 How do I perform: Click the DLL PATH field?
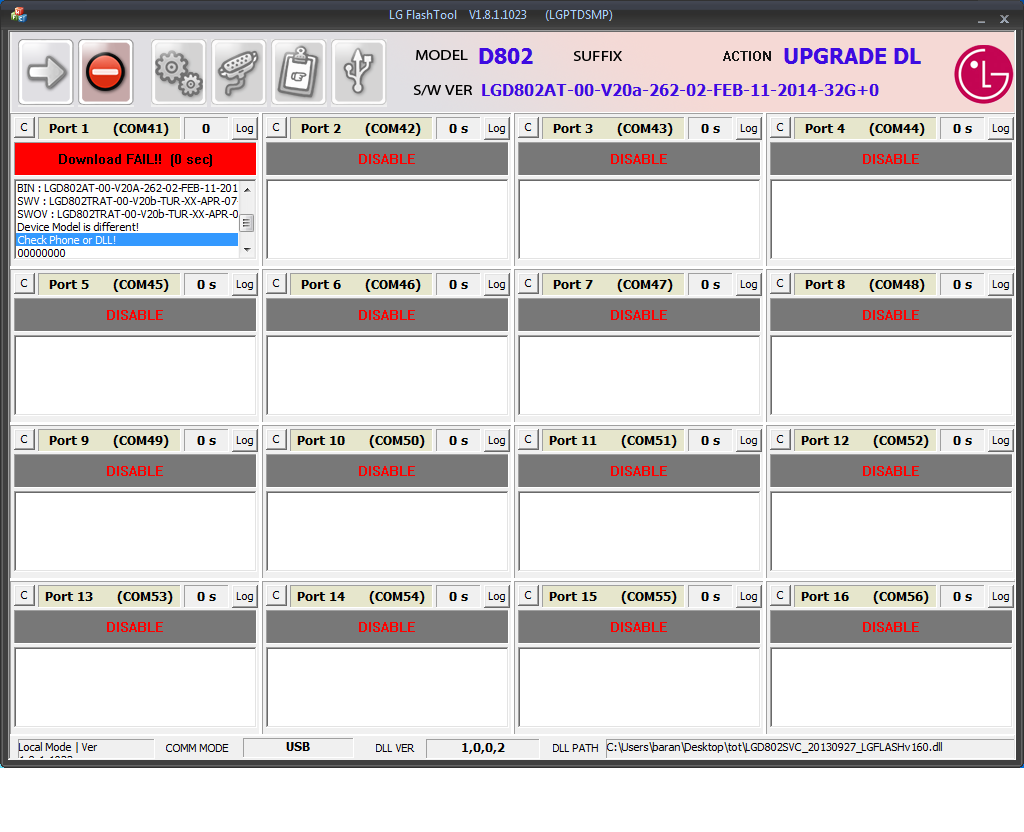809,748
